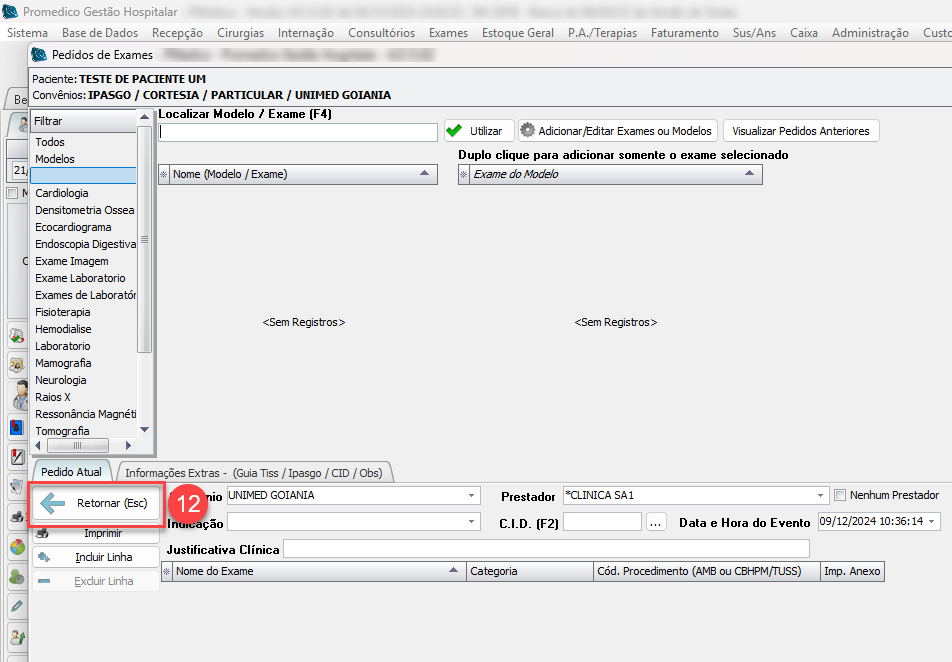Expand the Indicação dropdown
This screenshot has height=662, width=952.
(x=472, y=522)
